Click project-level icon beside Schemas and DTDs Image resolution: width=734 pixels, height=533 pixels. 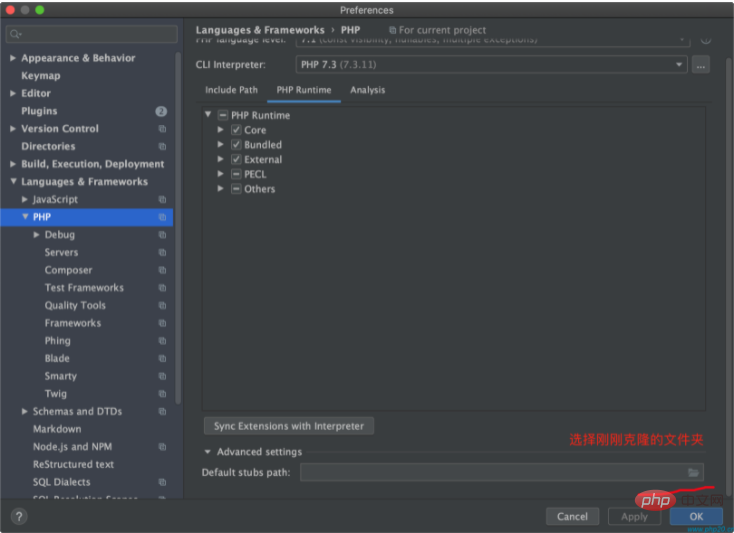[x=162, y=412]
